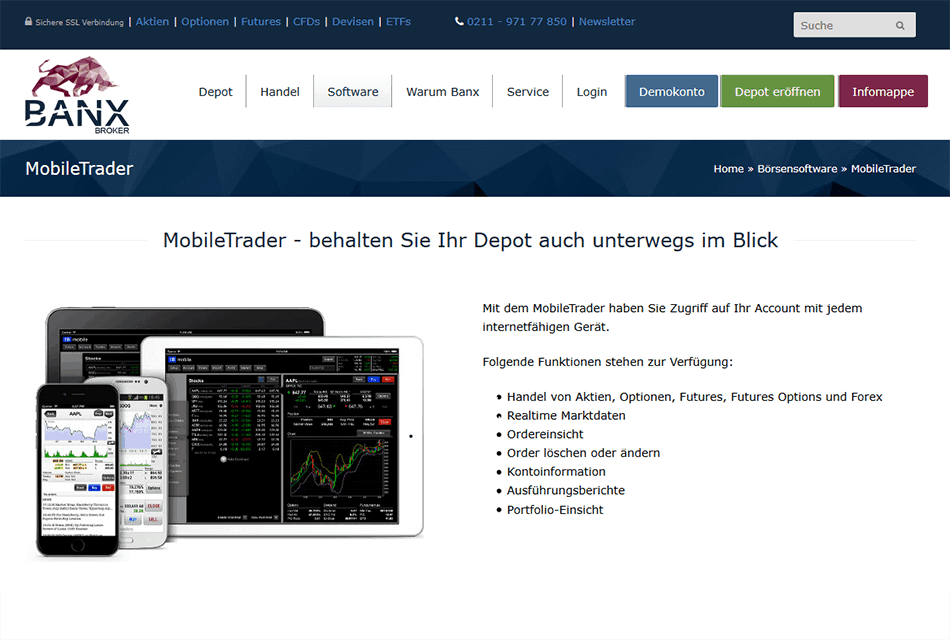Click 'Folgende Funktionen stehen zur Verfügung' text
The width and height of the screenshot is (950, 640).
(x=607, y=362)
